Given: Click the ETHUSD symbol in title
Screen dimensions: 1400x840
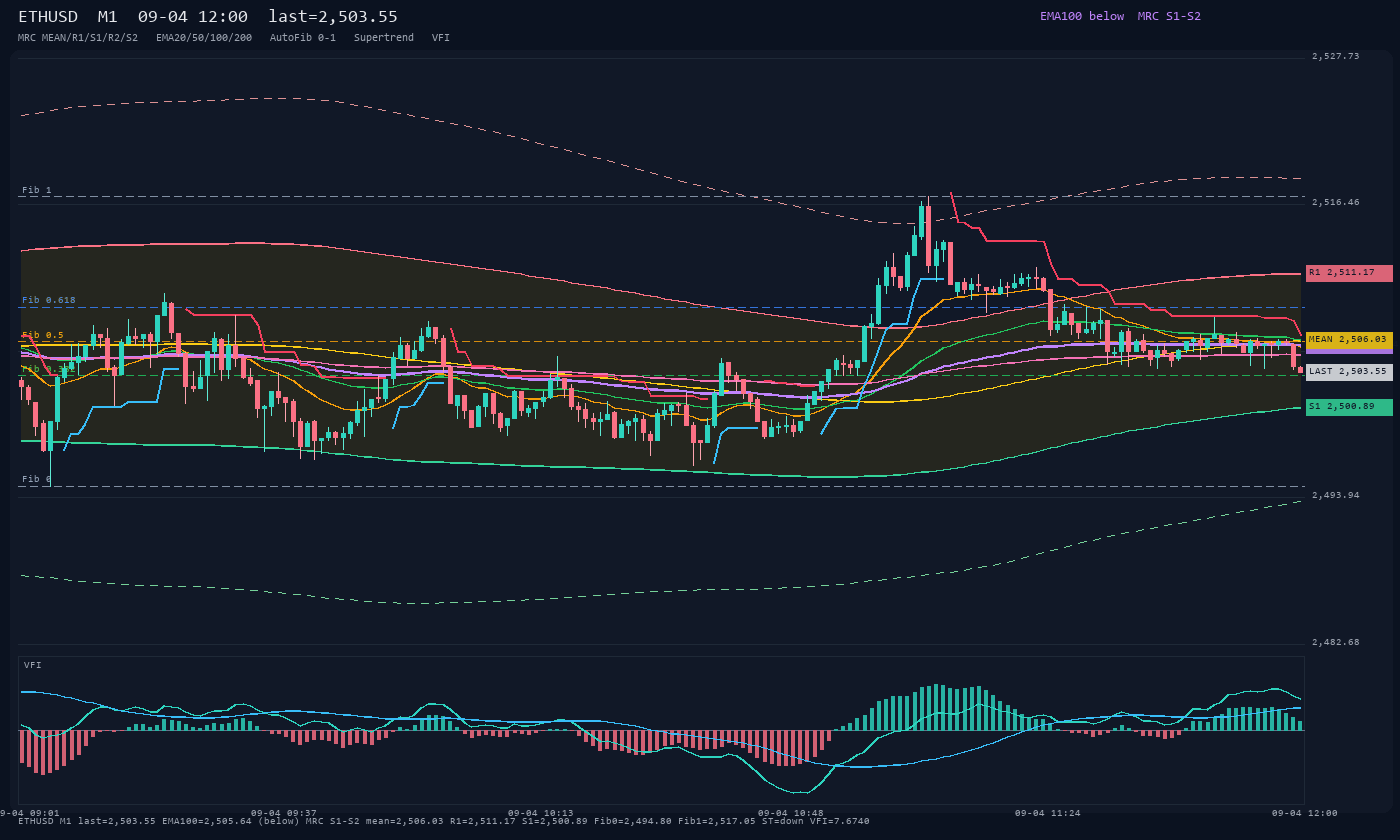Looking at the screenshot, I should (x=48, y=17).
